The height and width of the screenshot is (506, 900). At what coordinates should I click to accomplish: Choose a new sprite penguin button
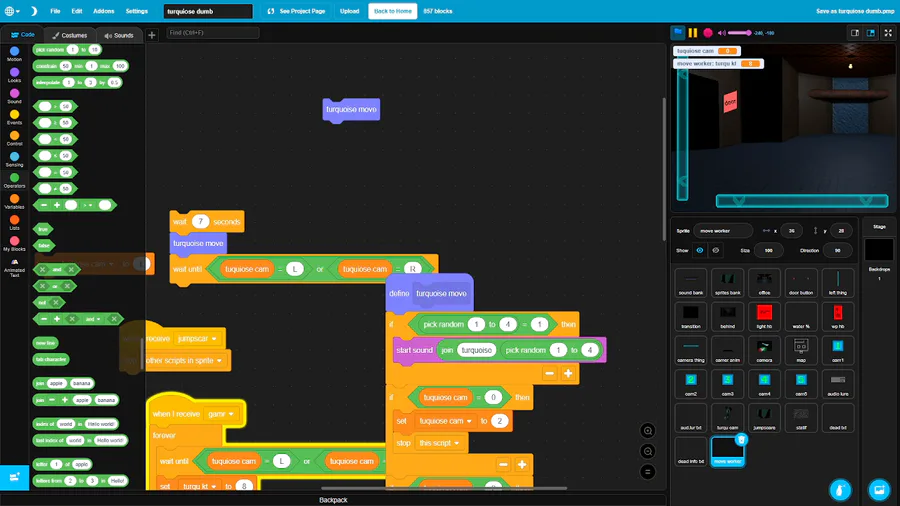pyautogui.click(x=840, y=489)
